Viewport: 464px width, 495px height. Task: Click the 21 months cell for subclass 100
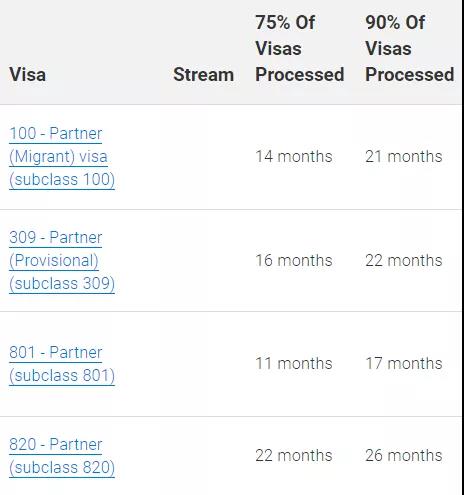404,156
